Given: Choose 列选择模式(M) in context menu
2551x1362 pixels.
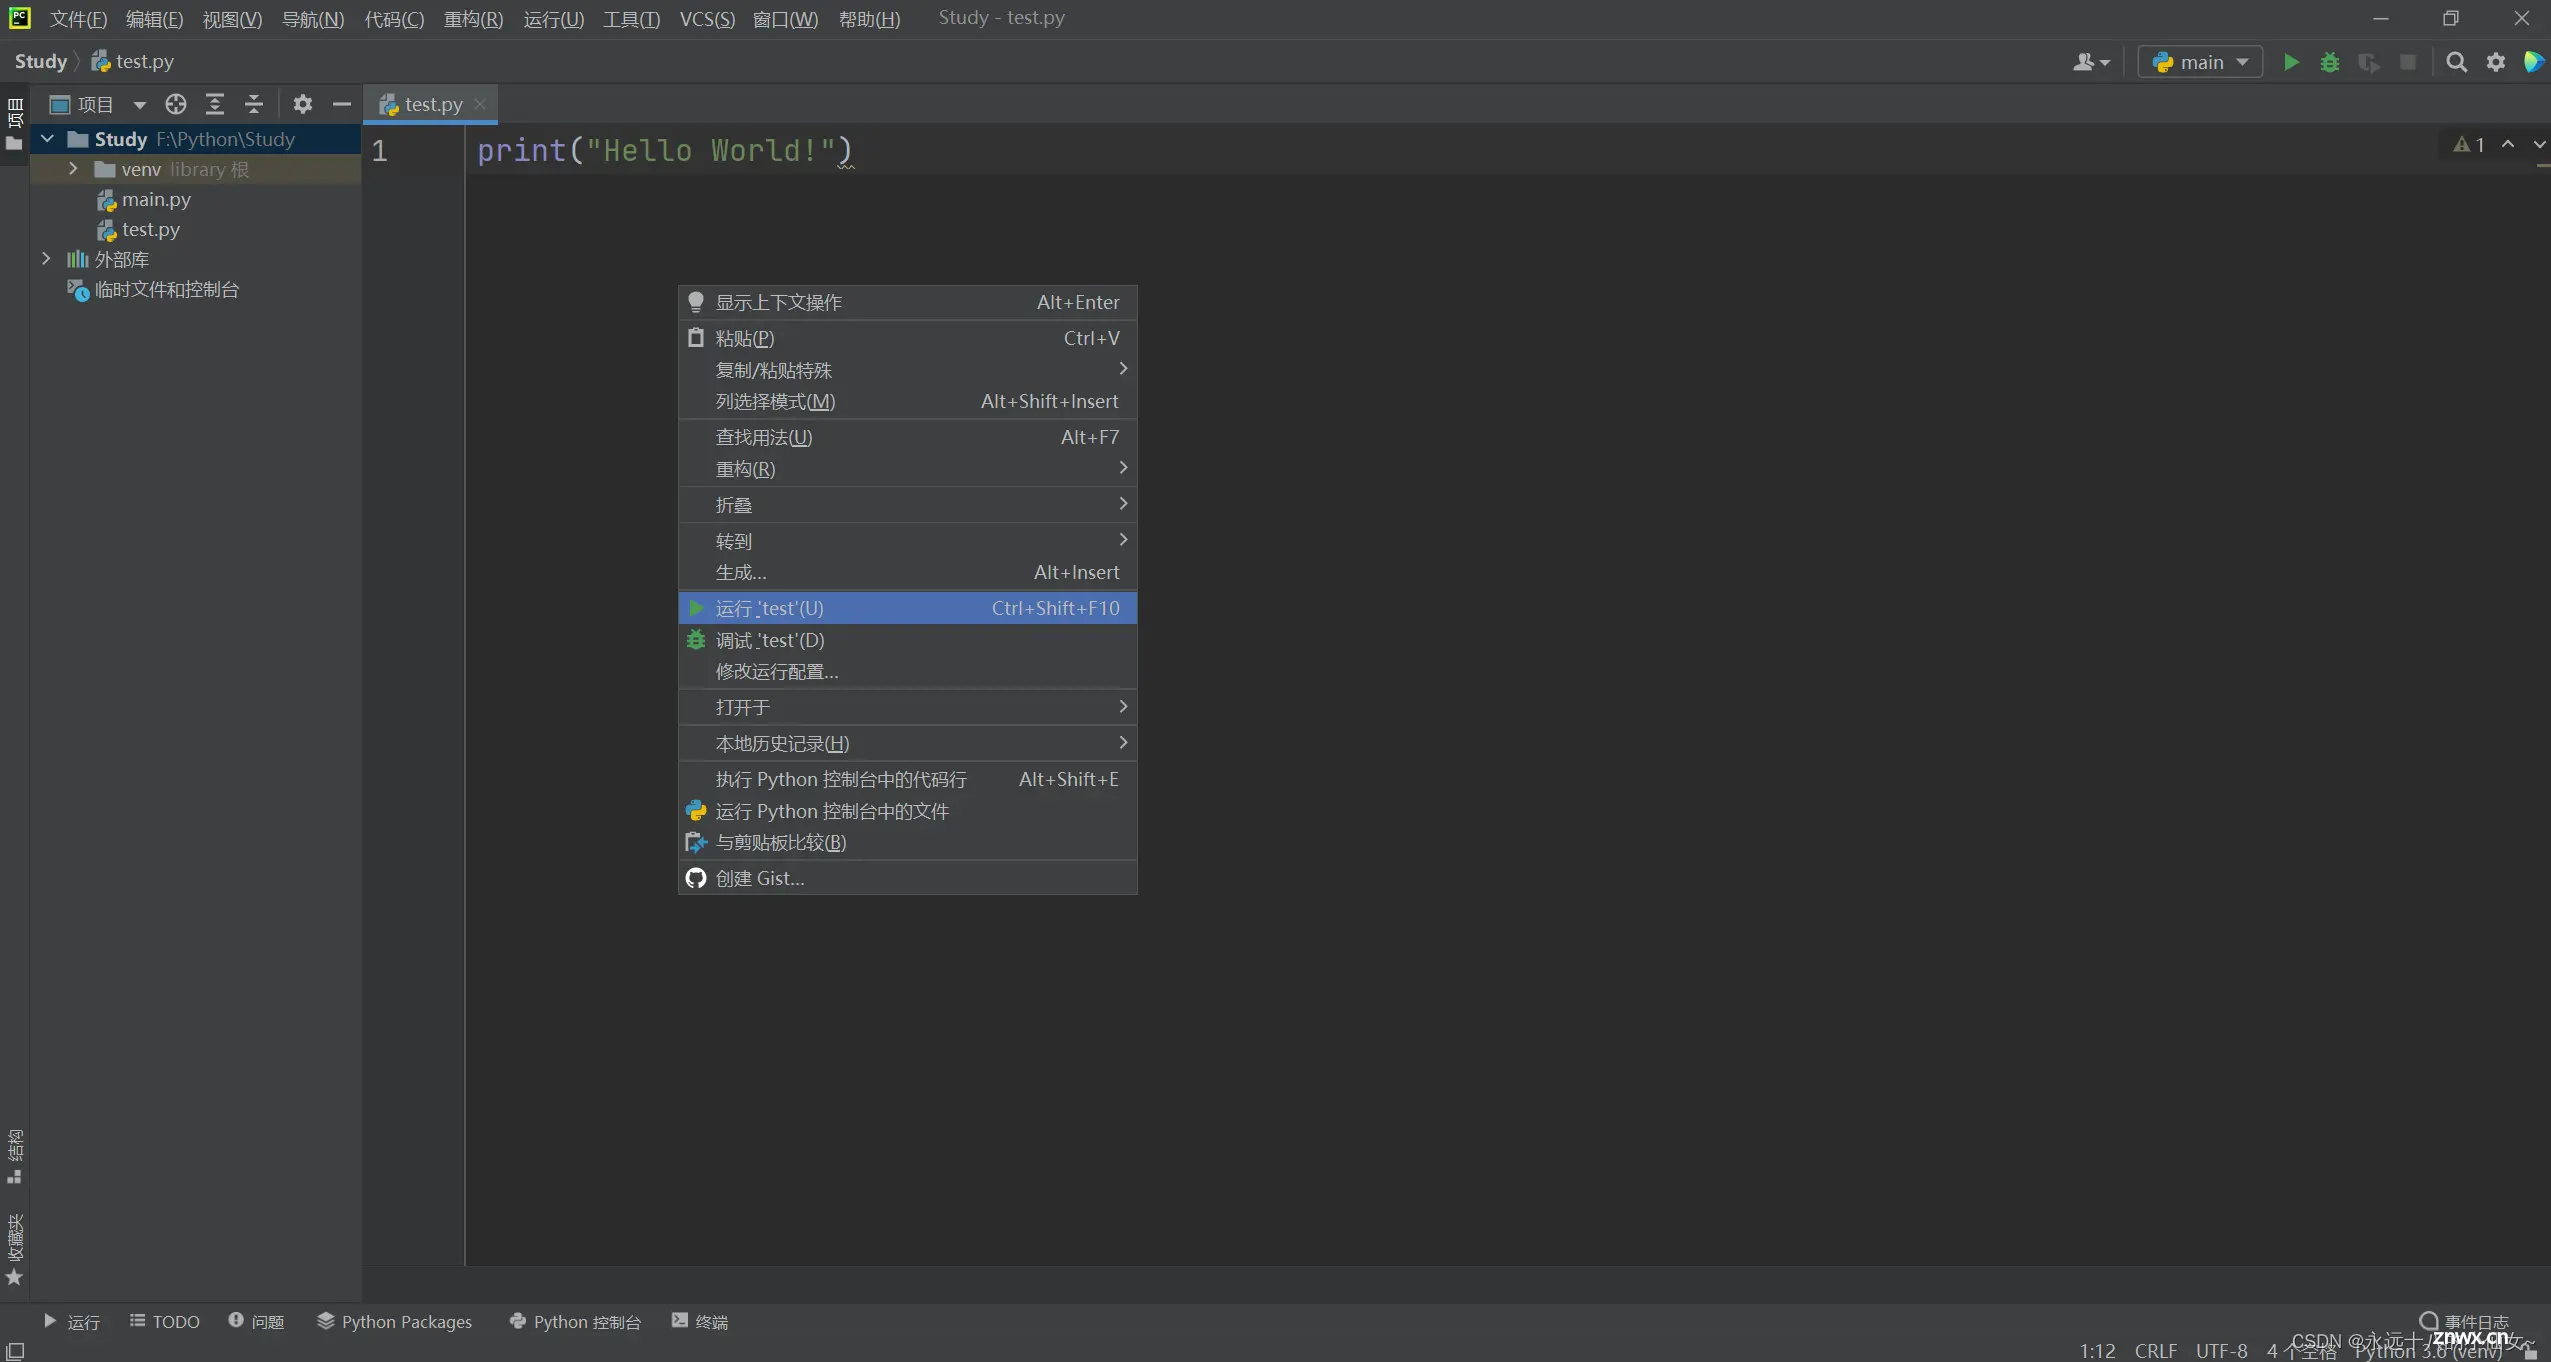Looking at the screenshot, I should [907, 401].
